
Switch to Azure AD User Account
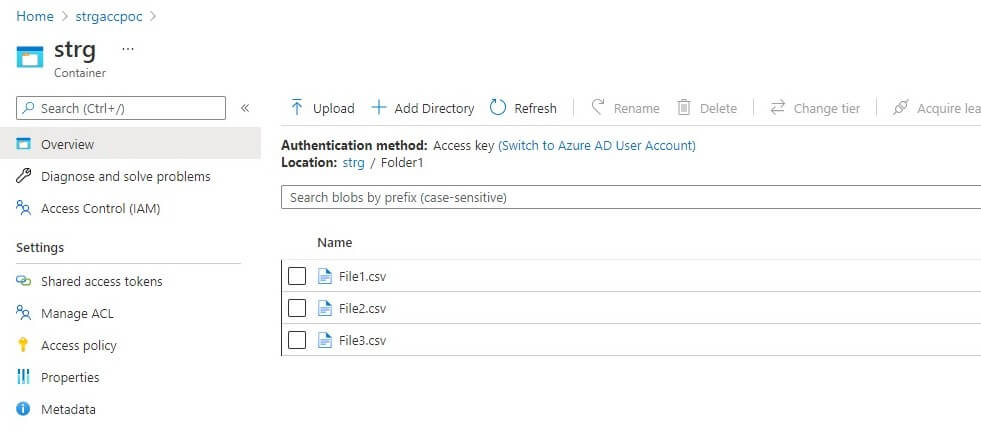click(x=597, y=145)
